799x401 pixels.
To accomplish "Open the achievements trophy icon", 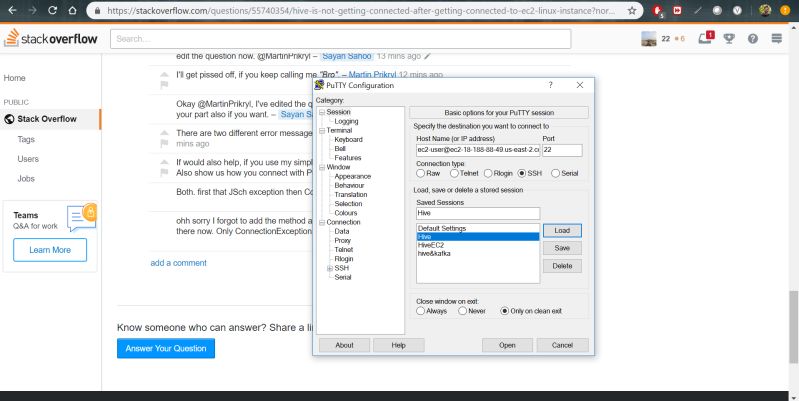I will click(x=729, y=38).
